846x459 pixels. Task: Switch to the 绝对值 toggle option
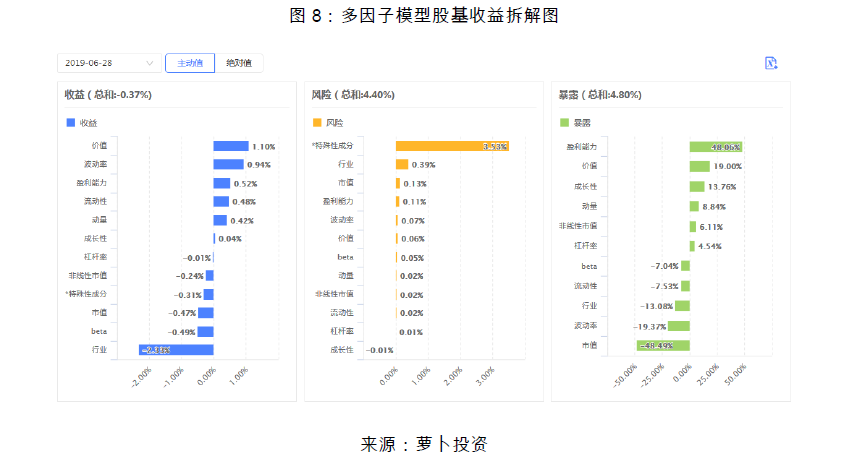(x=238, y=63)
